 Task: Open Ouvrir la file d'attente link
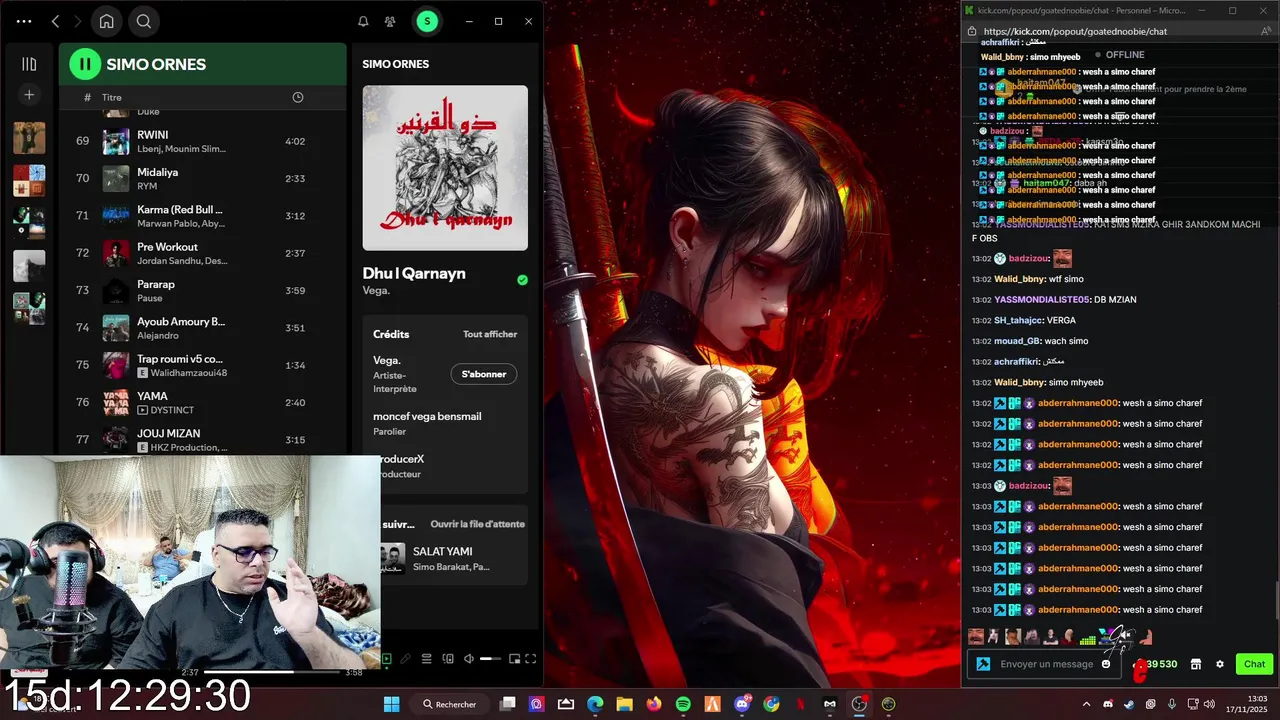coord(477,524)
